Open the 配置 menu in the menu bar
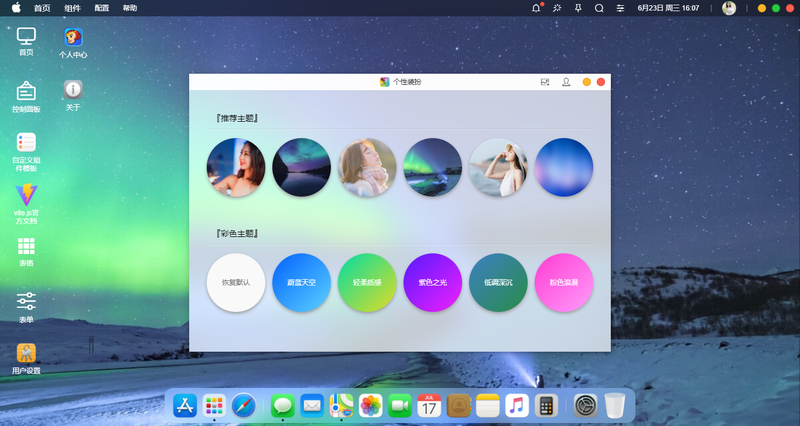The height and width of the screenshot is (426, 800). (102, 8)
